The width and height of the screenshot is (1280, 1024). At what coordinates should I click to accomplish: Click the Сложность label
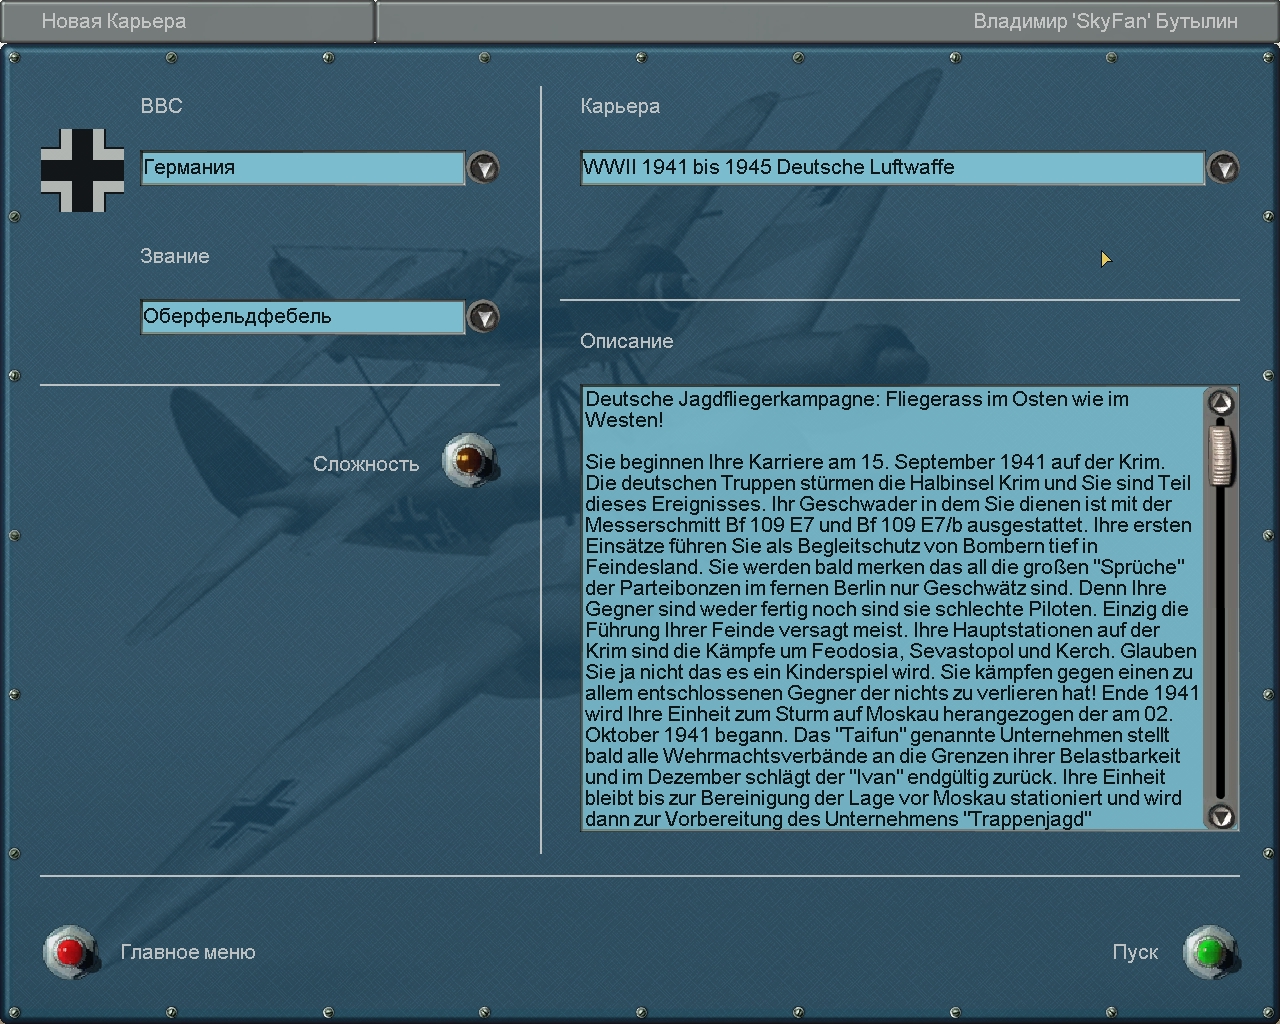(366, 464)
